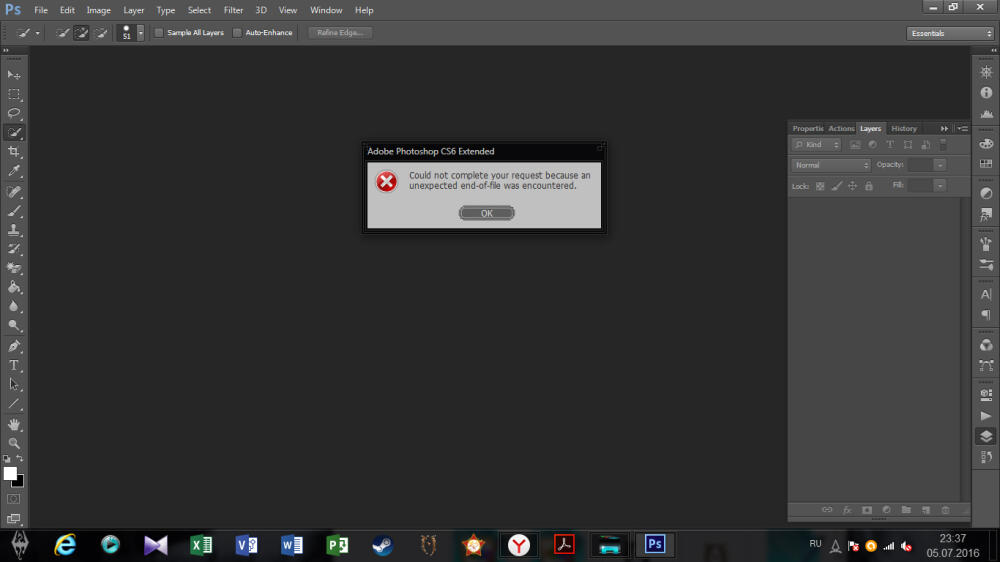Open the Window menu

point(326,10)
